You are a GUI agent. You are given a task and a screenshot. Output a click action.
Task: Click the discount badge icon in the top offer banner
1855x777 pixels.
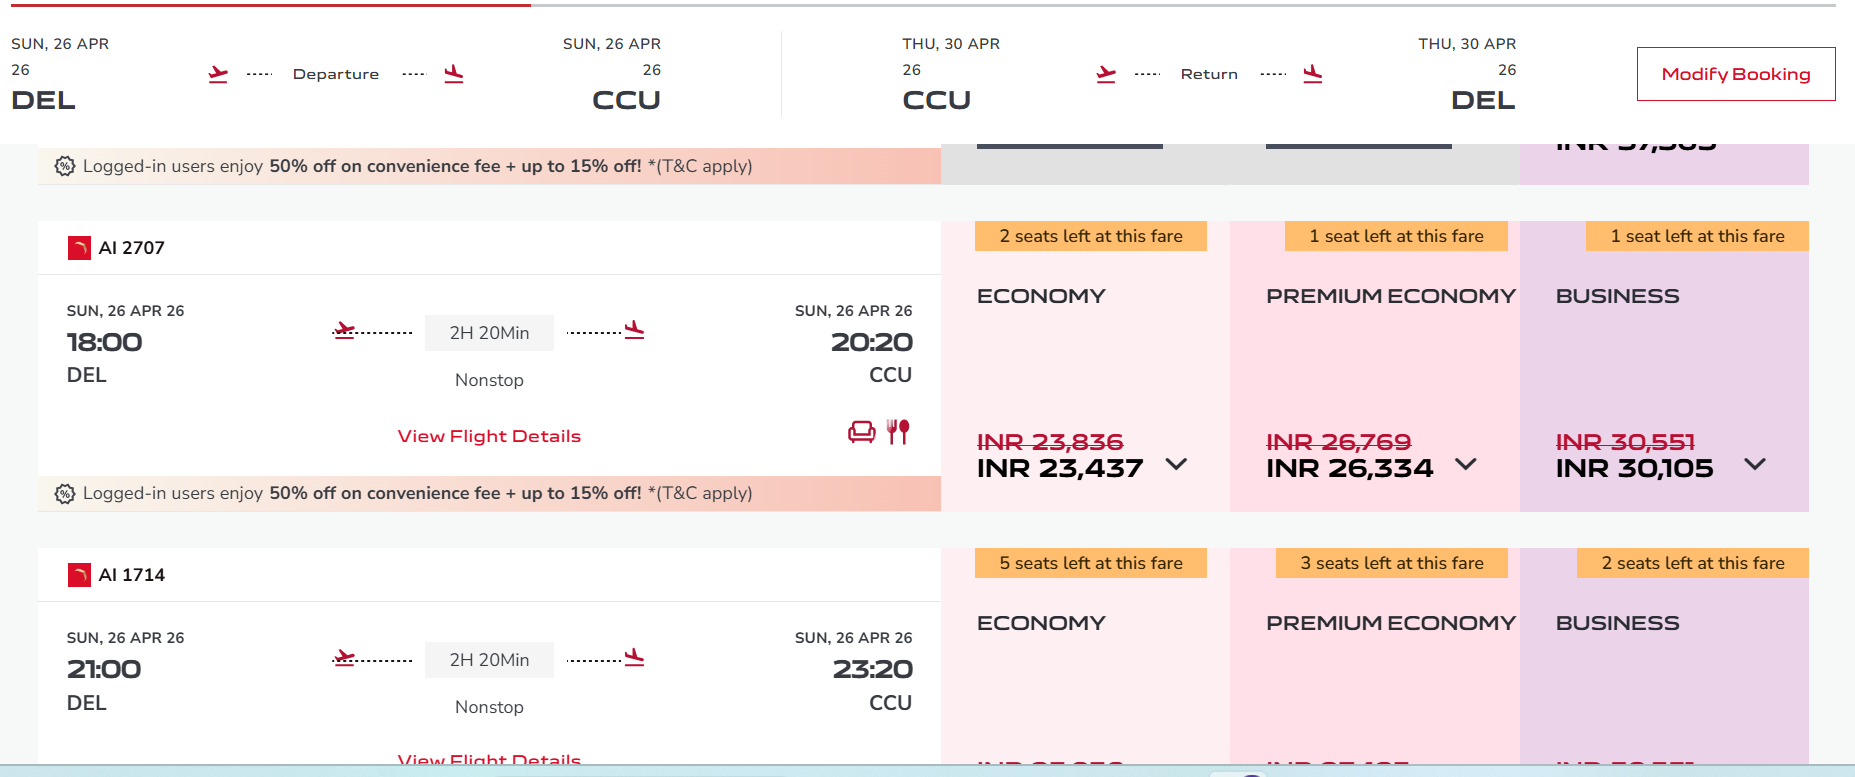tap(63, 166)
